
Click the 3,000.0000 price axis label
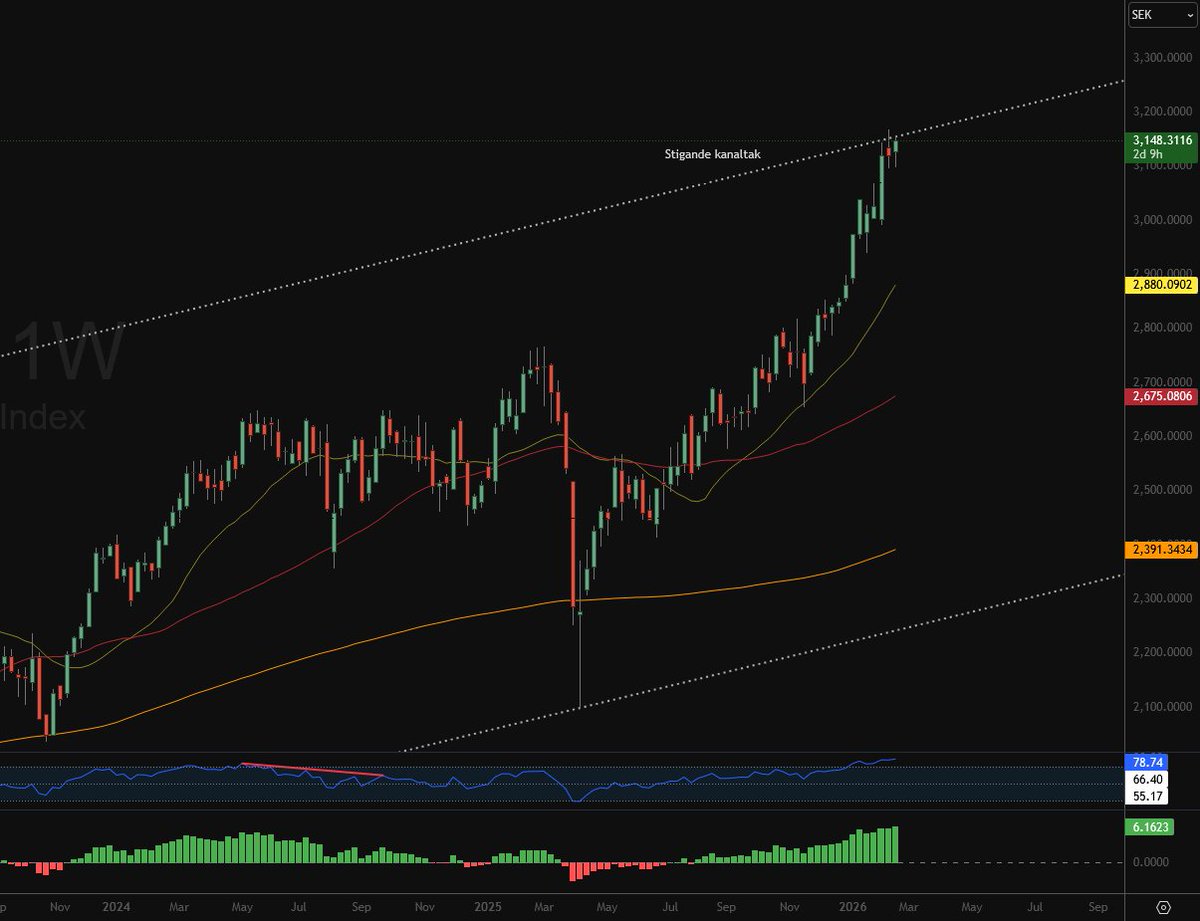[x=1162, y=220]
